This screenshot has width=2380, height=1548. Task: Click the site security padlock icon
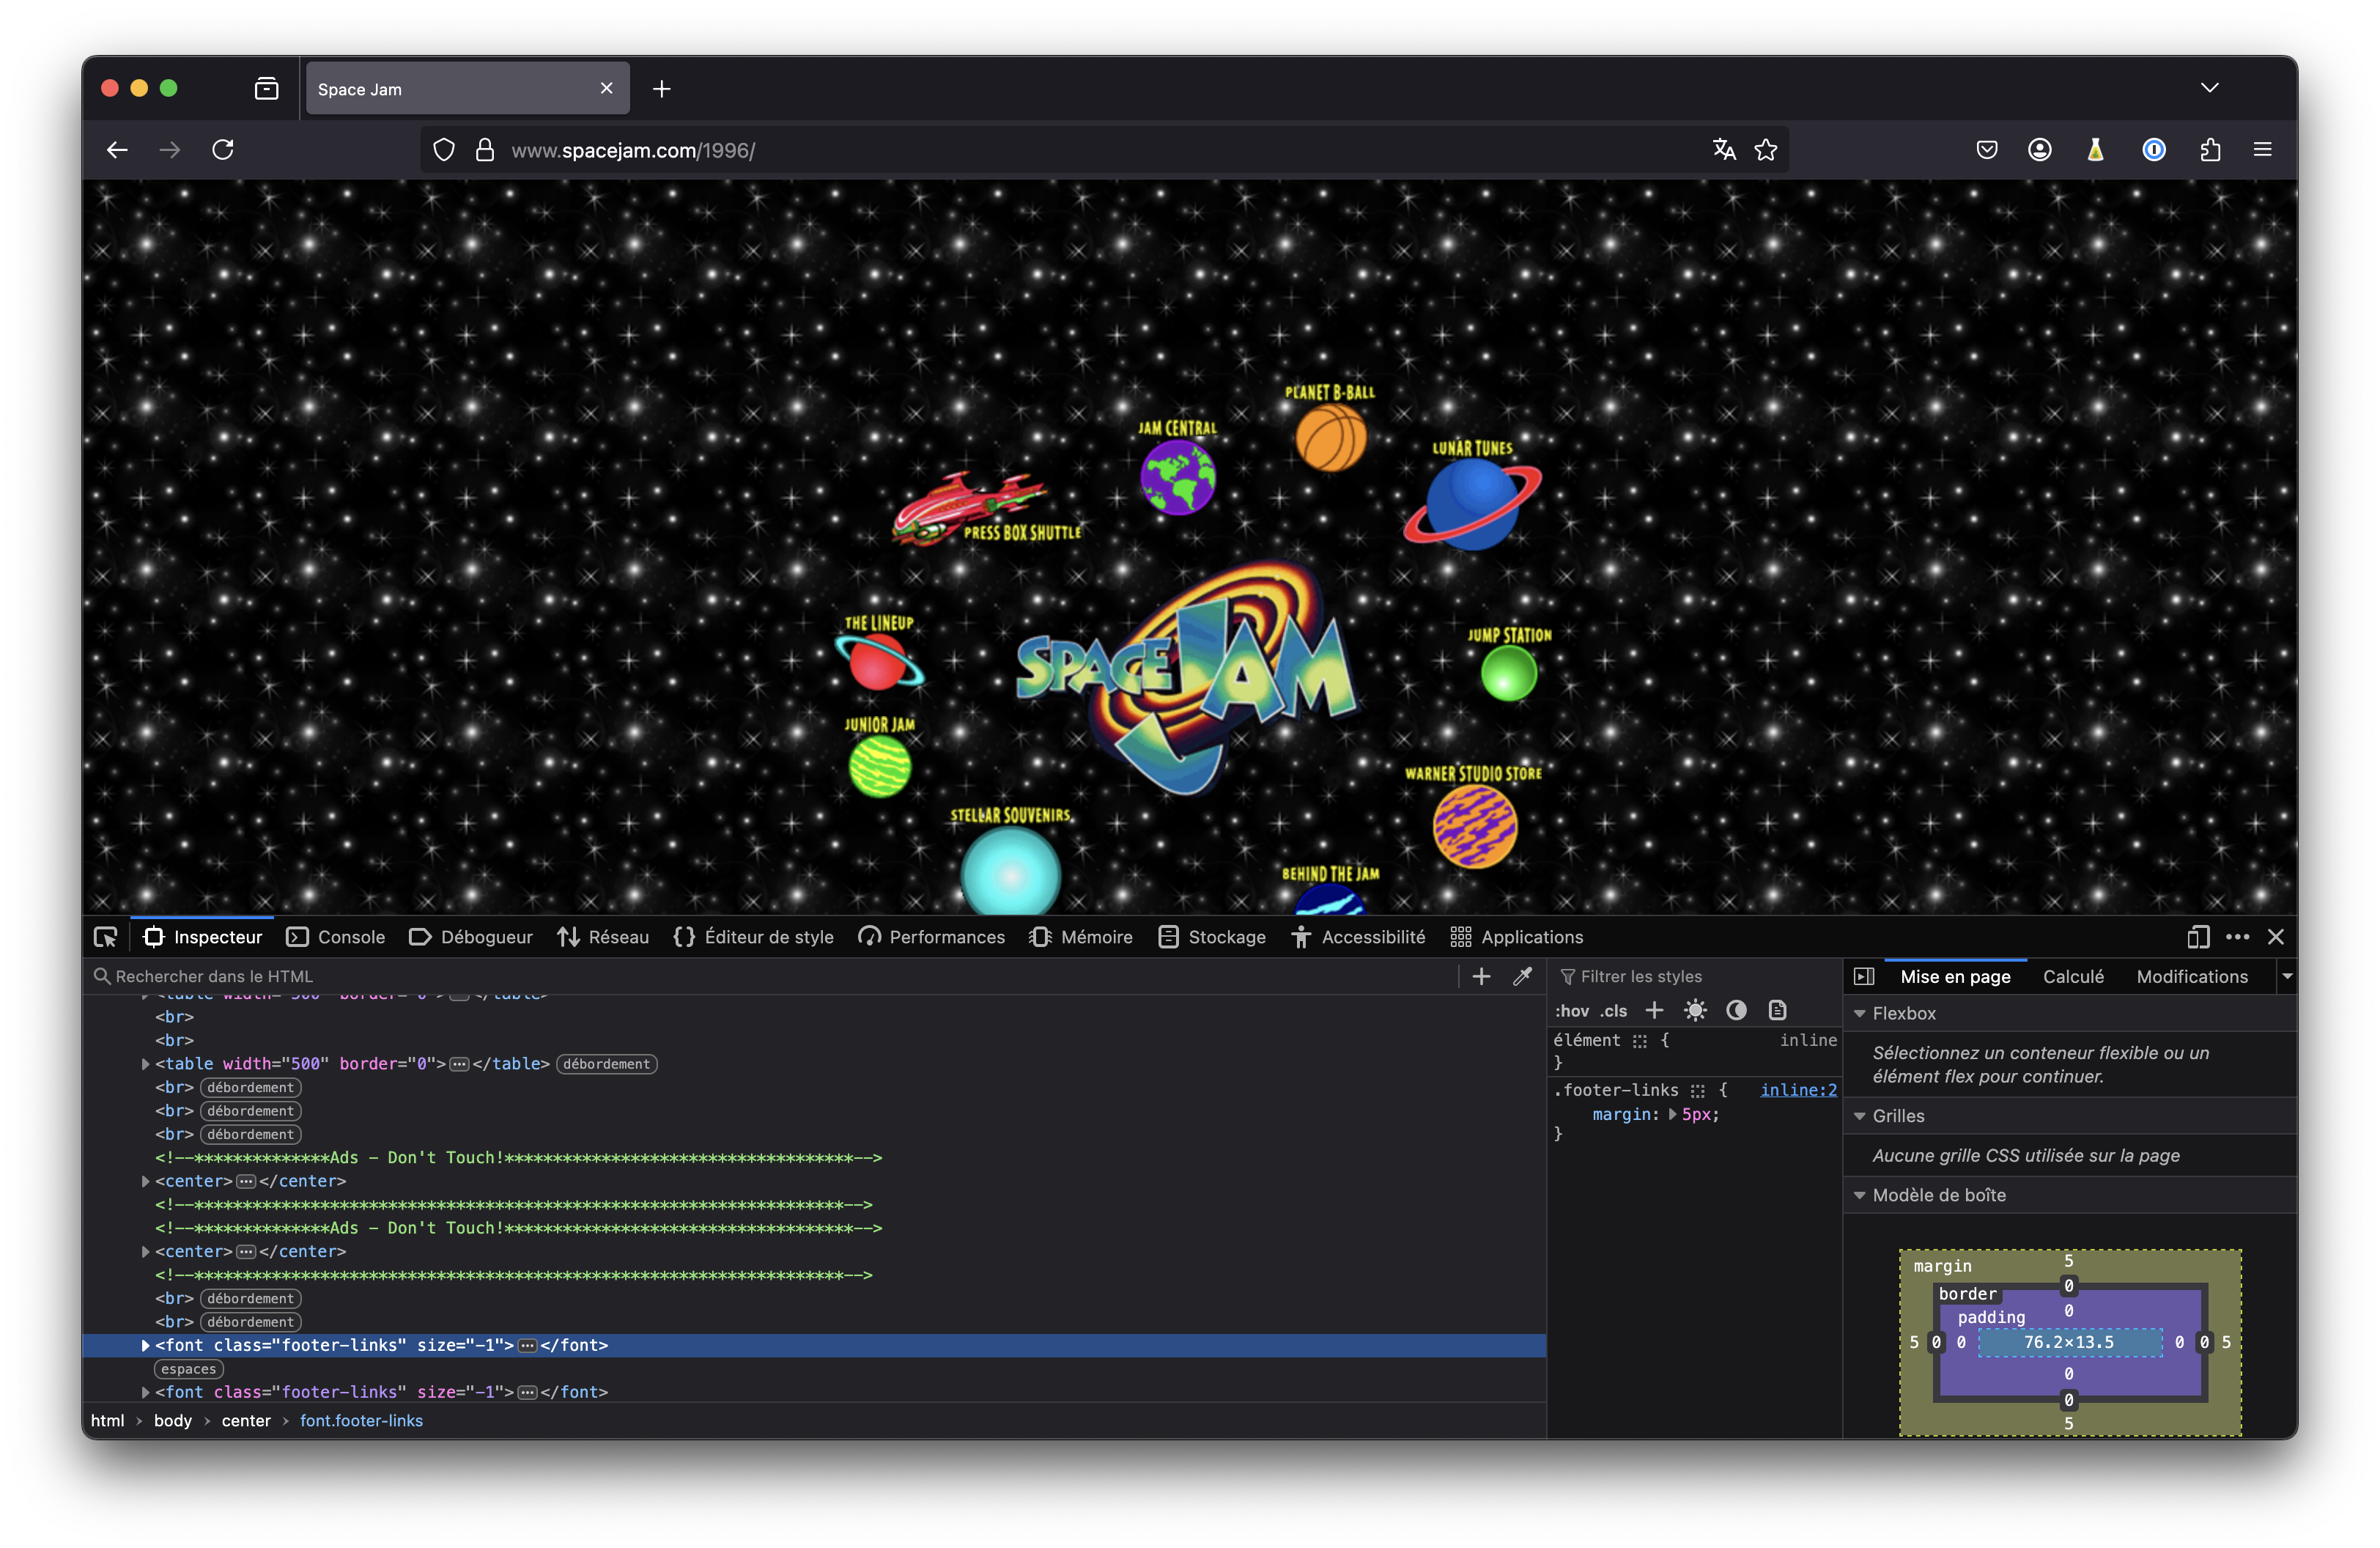point(485,150)
